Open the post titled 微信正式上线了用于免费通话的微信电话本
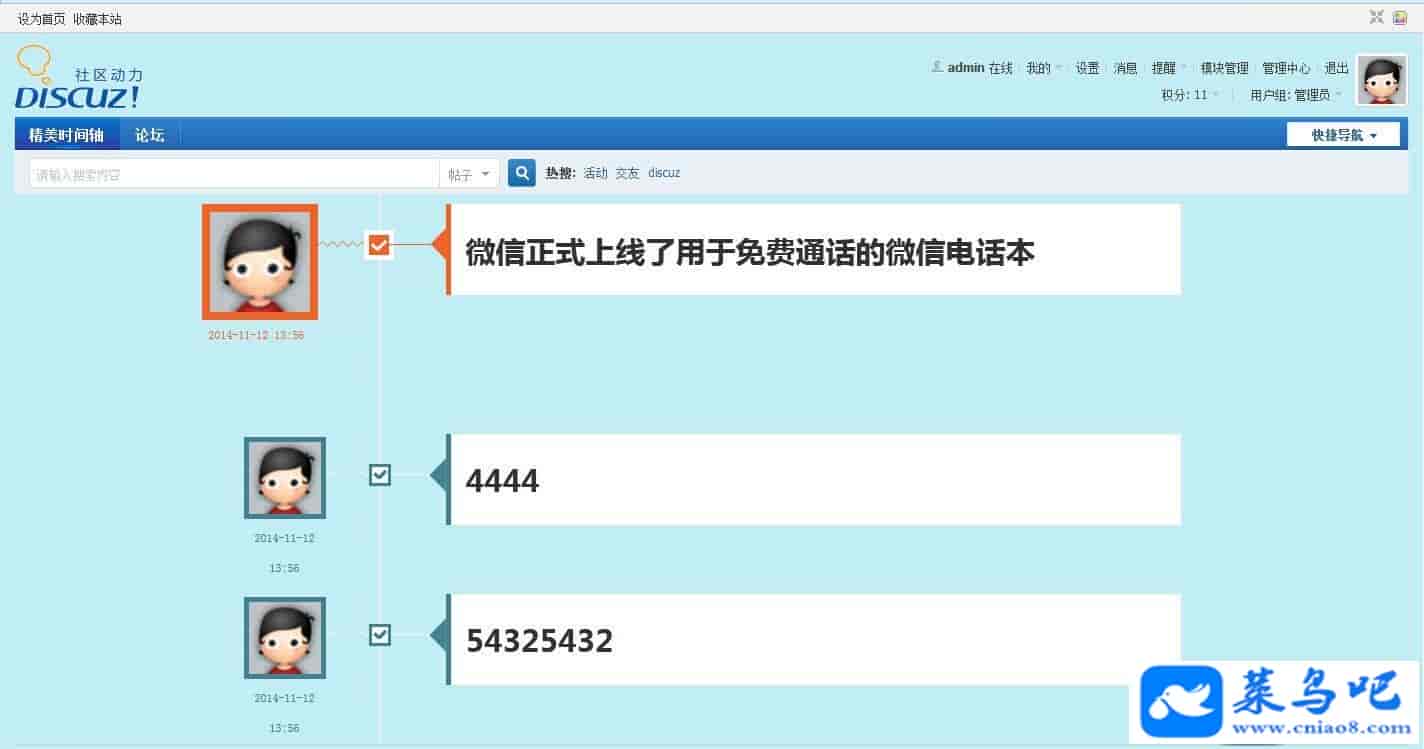1424x749 pixels. 750,253
